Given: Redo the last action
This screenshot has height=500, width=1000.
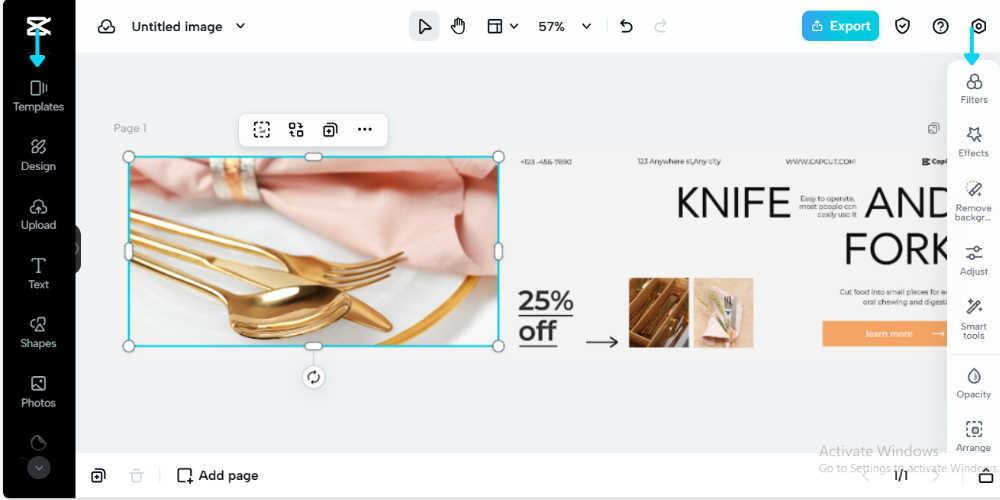Looking at the screenshot, I should (661, 26).
